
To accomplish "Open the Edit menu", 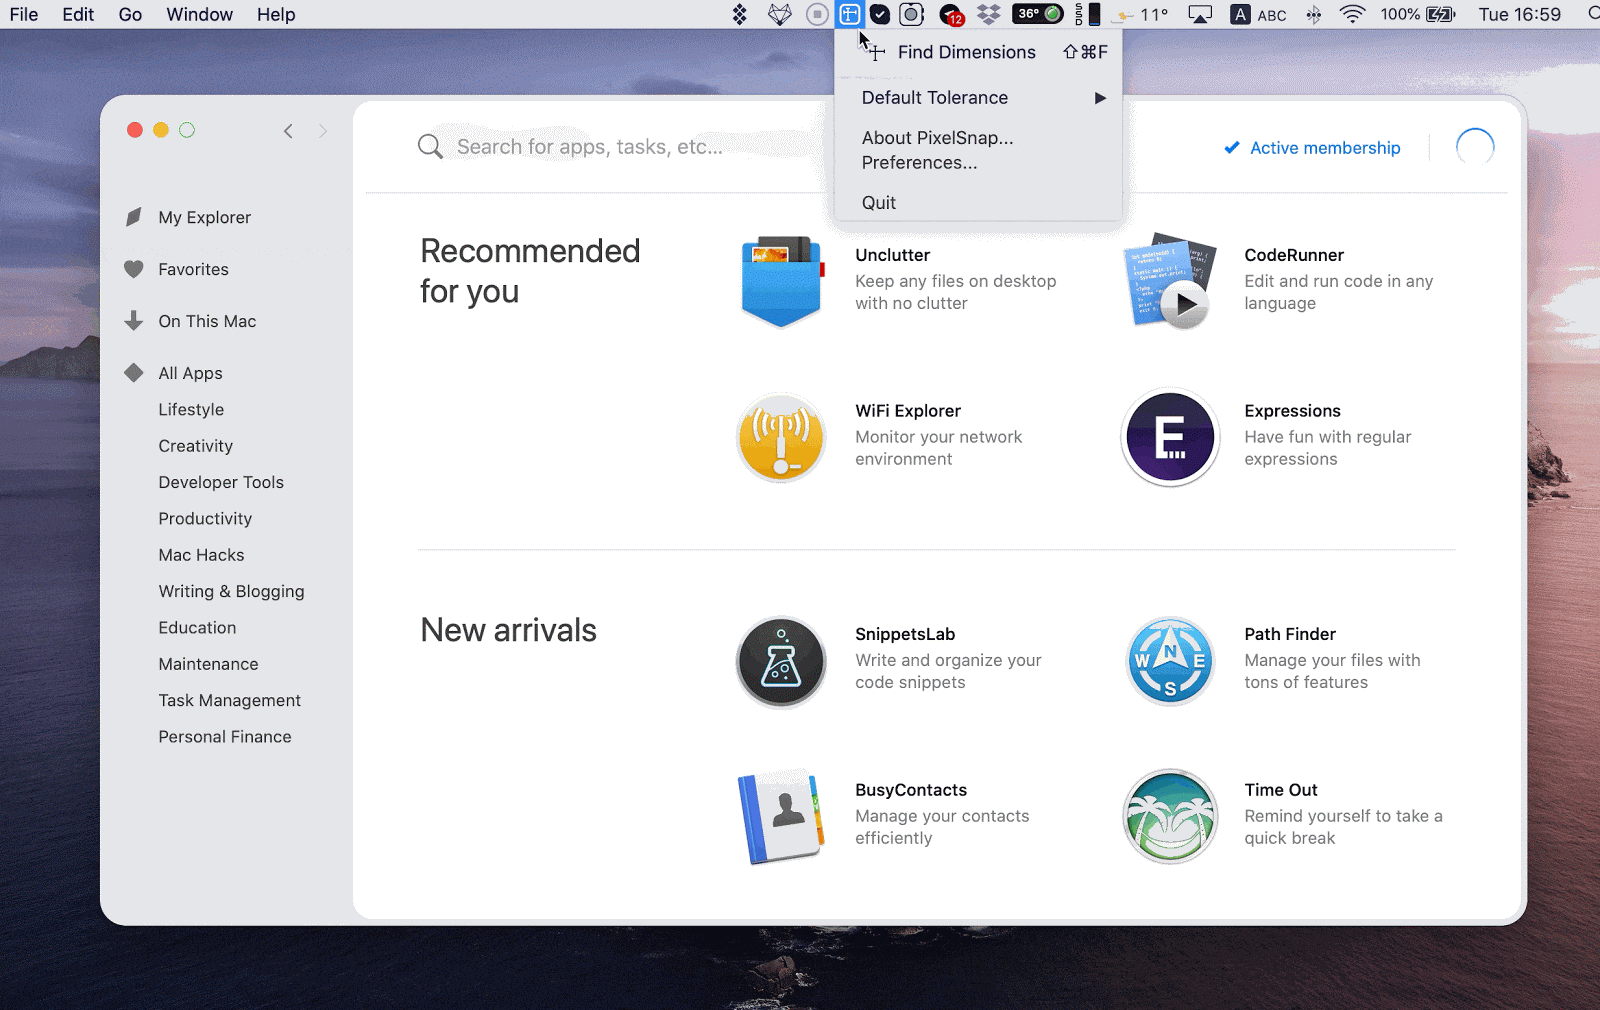I will coord(78,14).
